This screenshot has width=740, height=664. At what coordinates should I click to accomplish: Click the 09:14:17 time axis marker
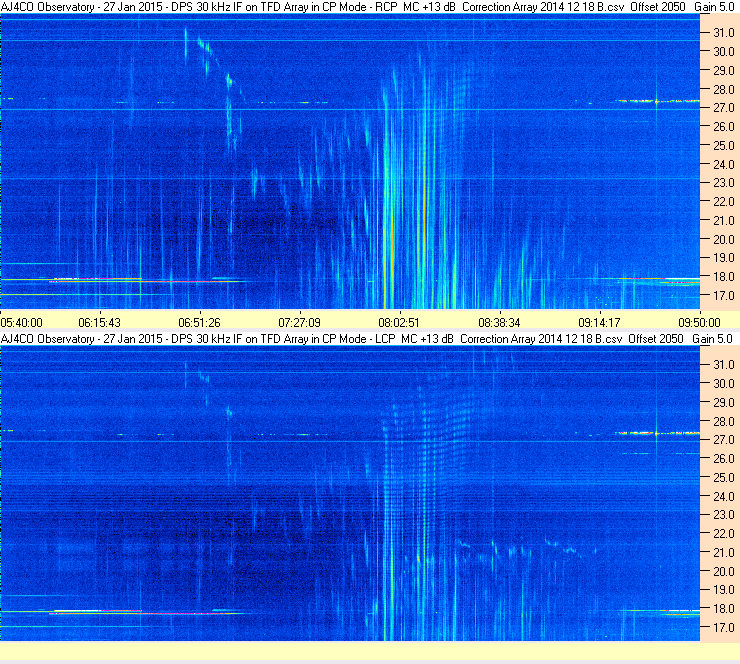click(599, 323)
